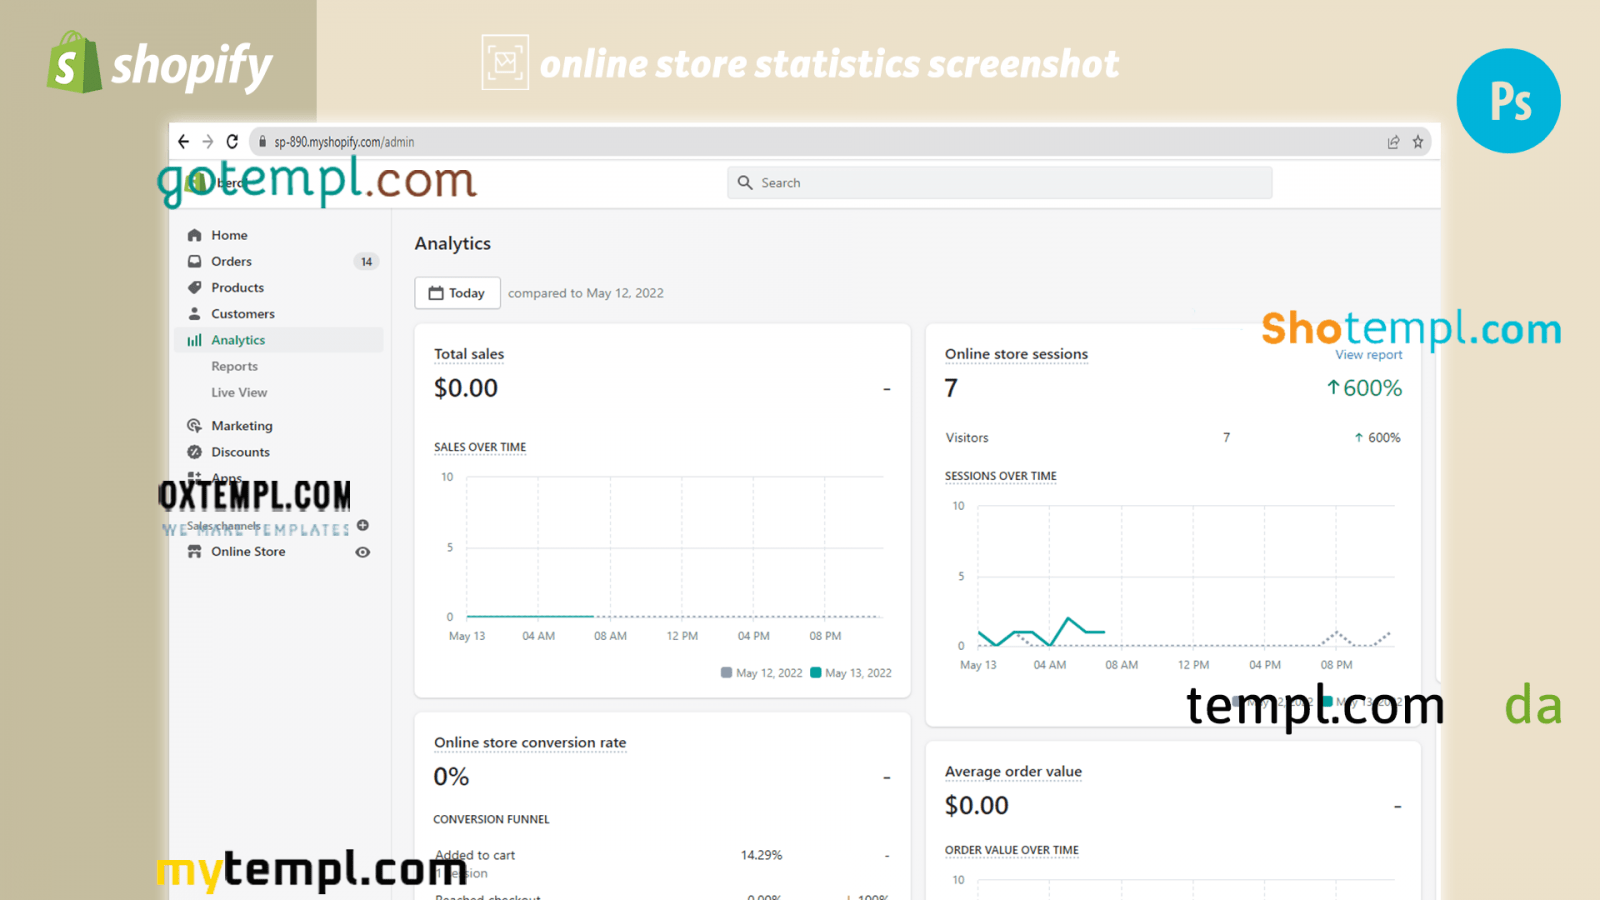Image resolution: width=1600 pixels, height=900 pixels.
Task: Click the share icon in address bar
Action: point(1393,142)
